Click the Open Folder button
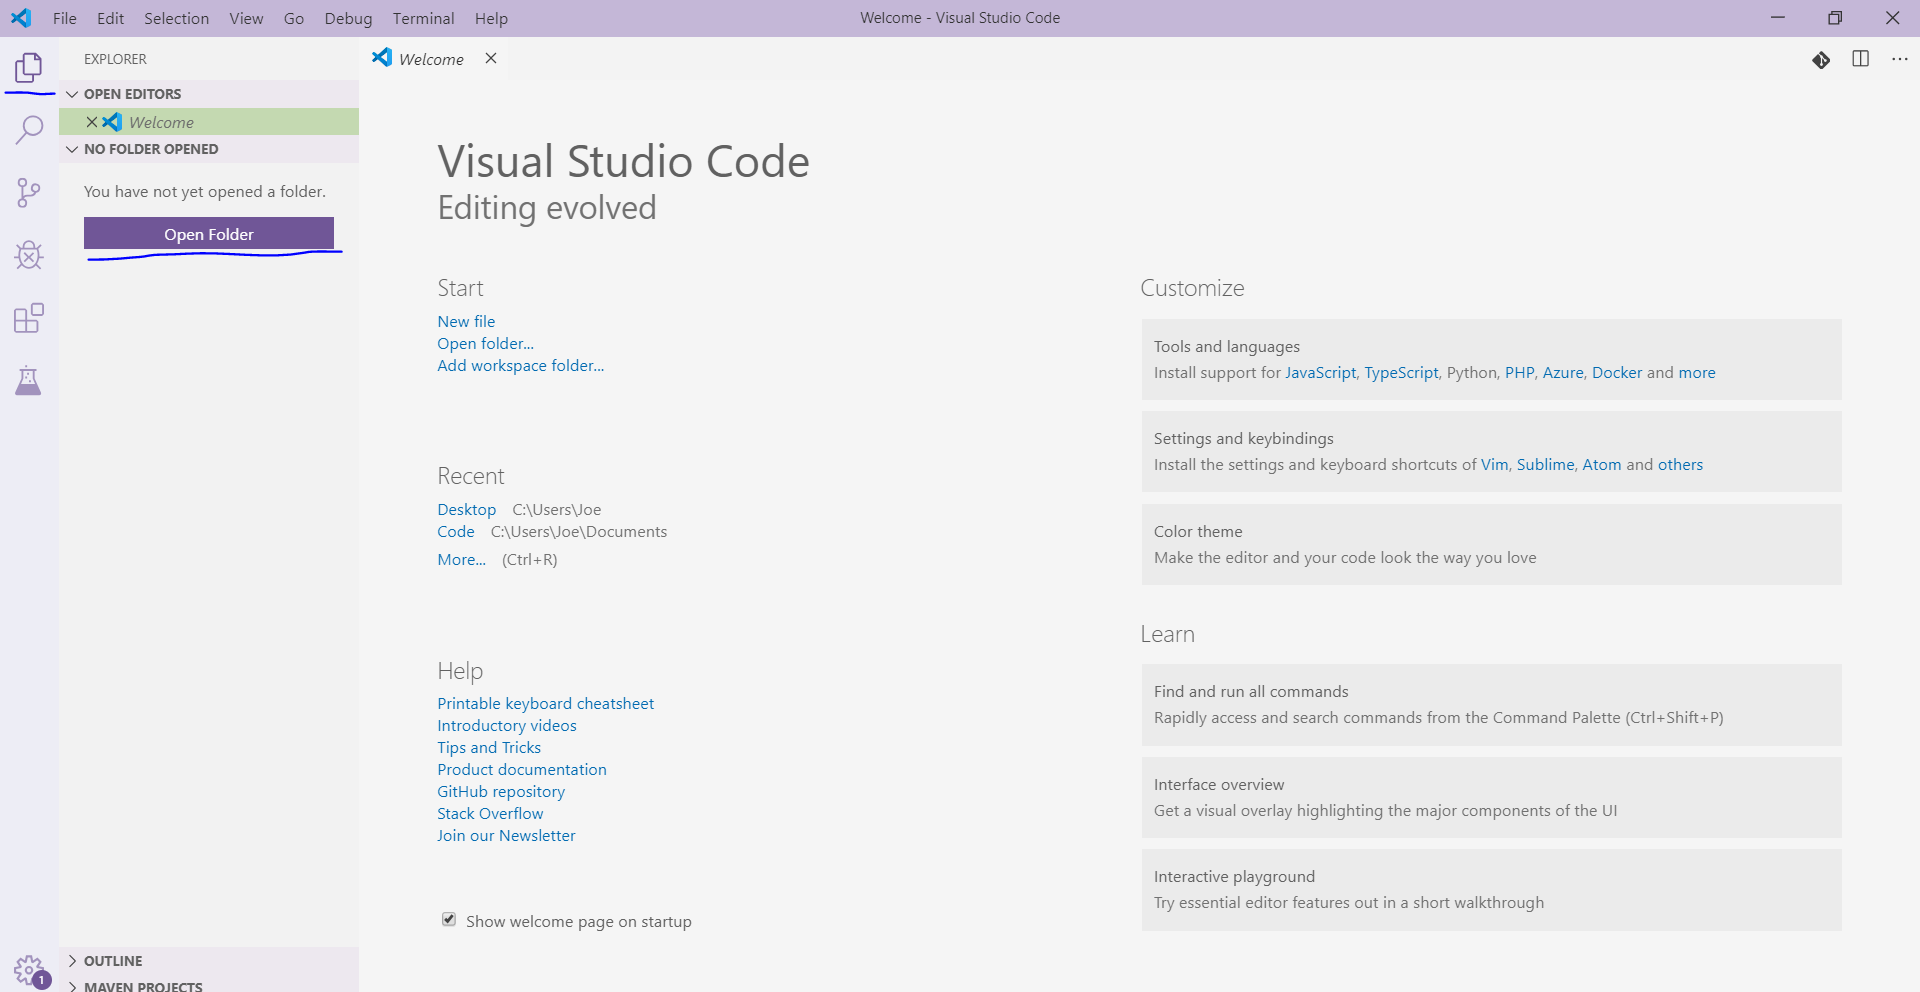The image size is (1920, 992). coord(209,234)
